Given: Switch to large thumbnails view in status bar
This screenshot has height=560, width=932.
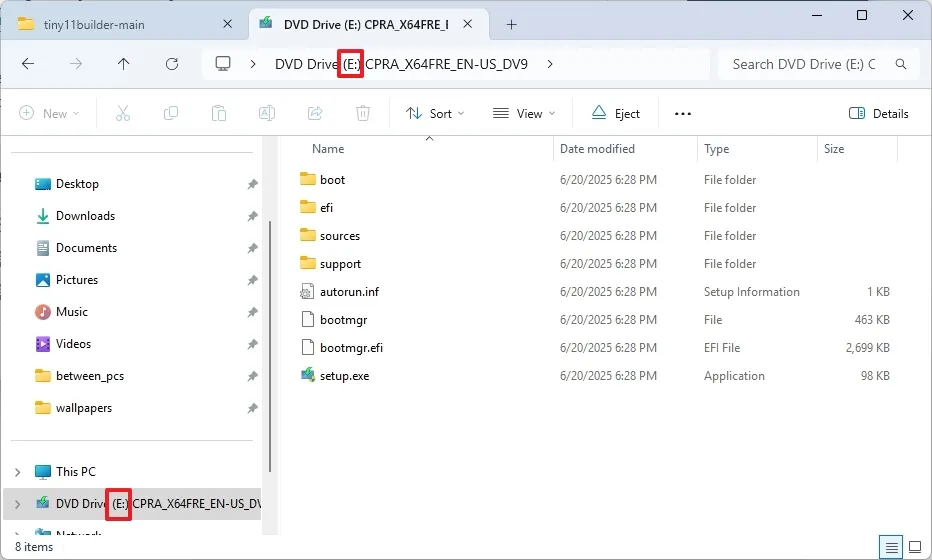Looking at the screenshot, I should click(x=915, y=547).
